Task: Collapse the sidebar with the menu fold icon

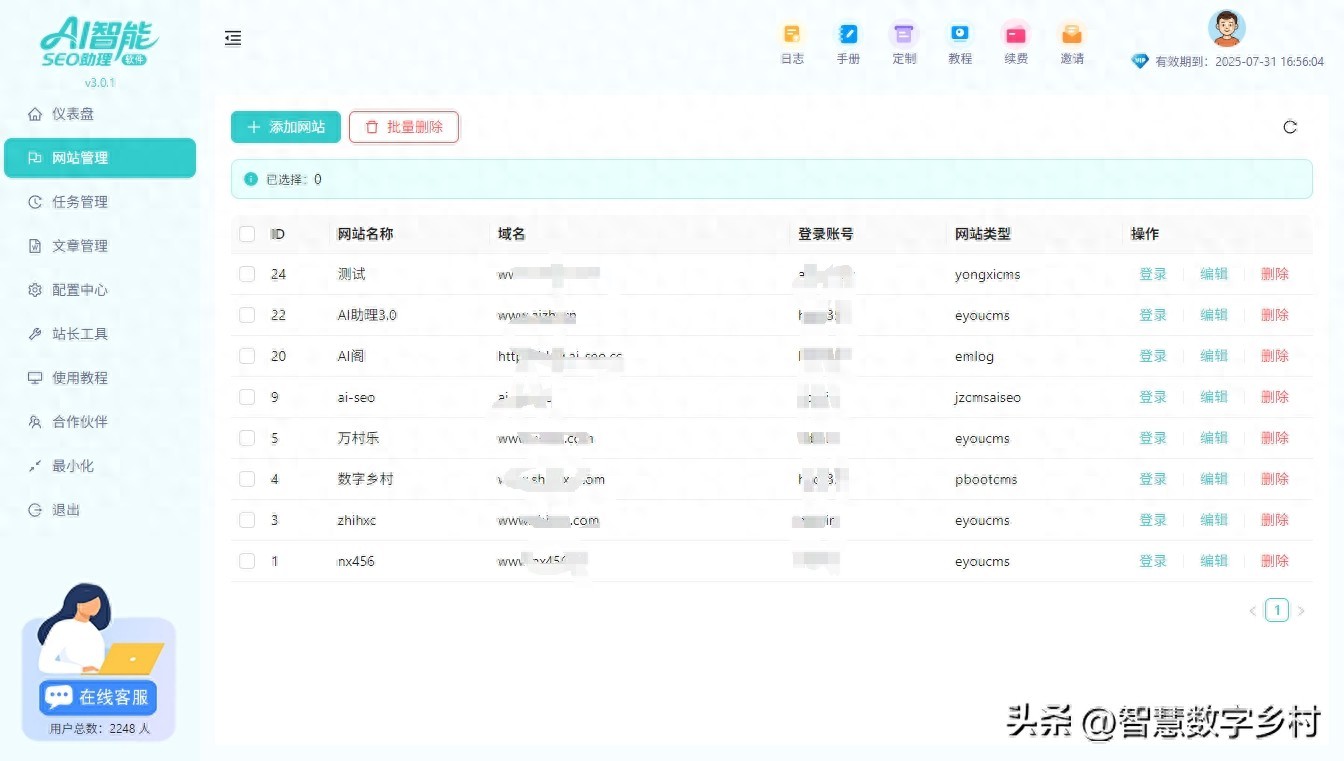Action: point(233,38)
